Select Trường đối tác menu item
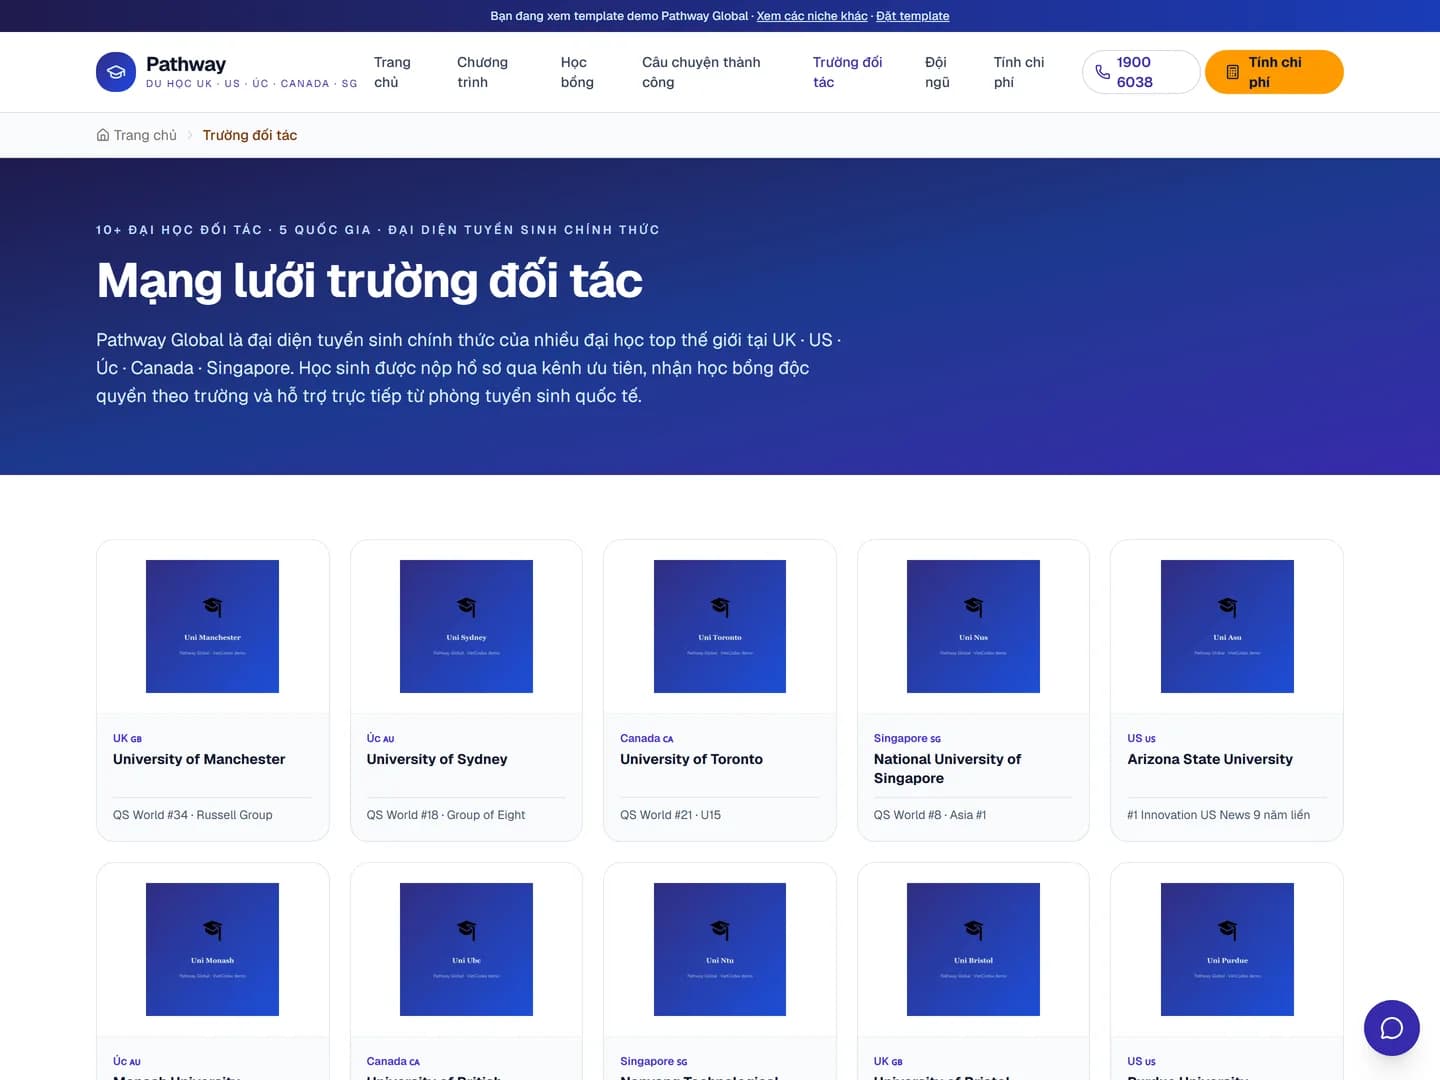 (x=847, y=72)
